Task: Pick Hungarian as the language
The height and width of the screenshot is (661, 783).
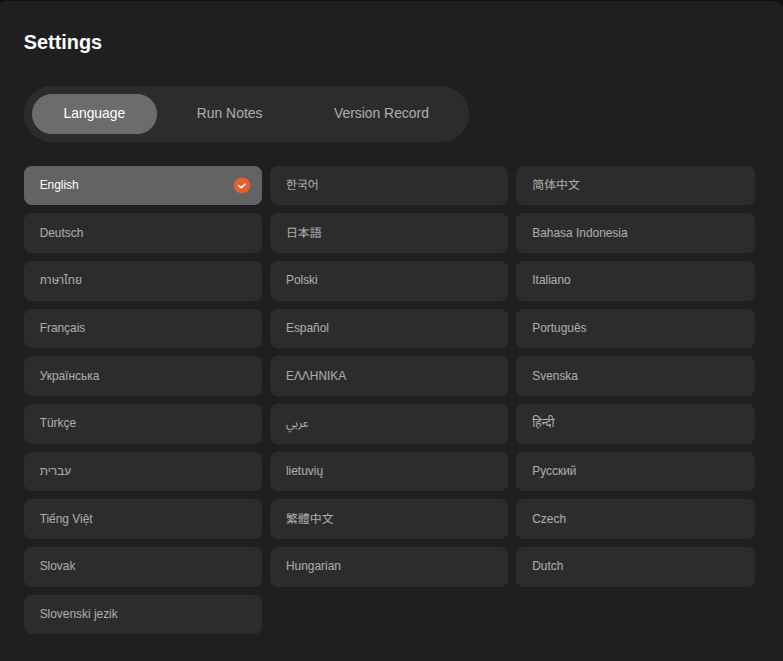Action: coord(388,566)
